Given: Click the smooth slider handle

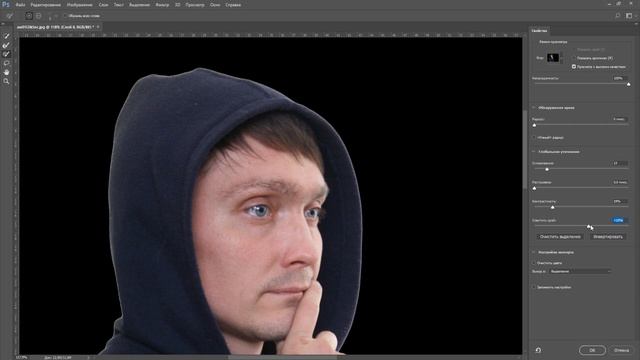Looking at the screenshot, I should point(547,169).
